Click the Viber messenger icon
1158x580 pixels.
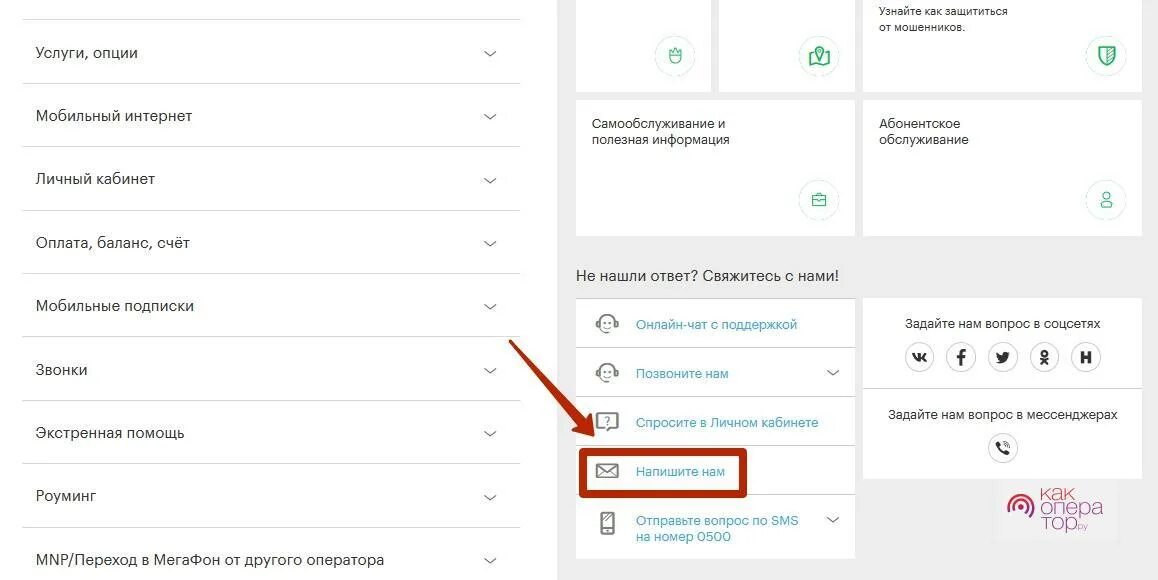[x=1002, y=448]
